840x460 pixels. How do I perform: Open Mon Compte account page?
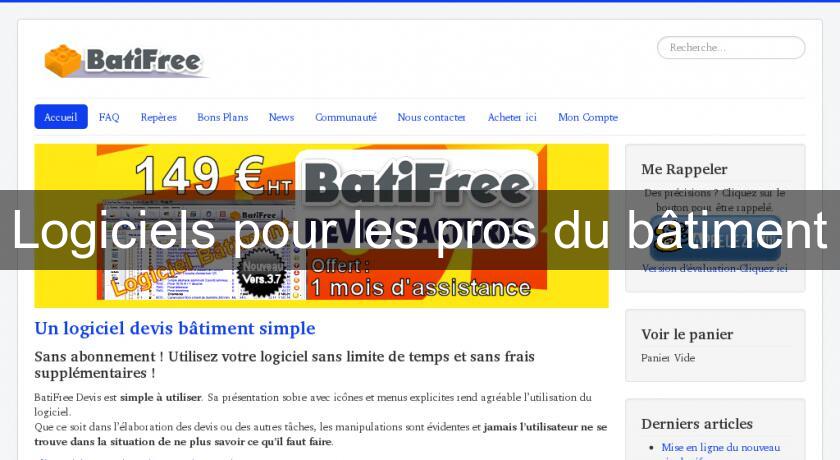point(587,117)
